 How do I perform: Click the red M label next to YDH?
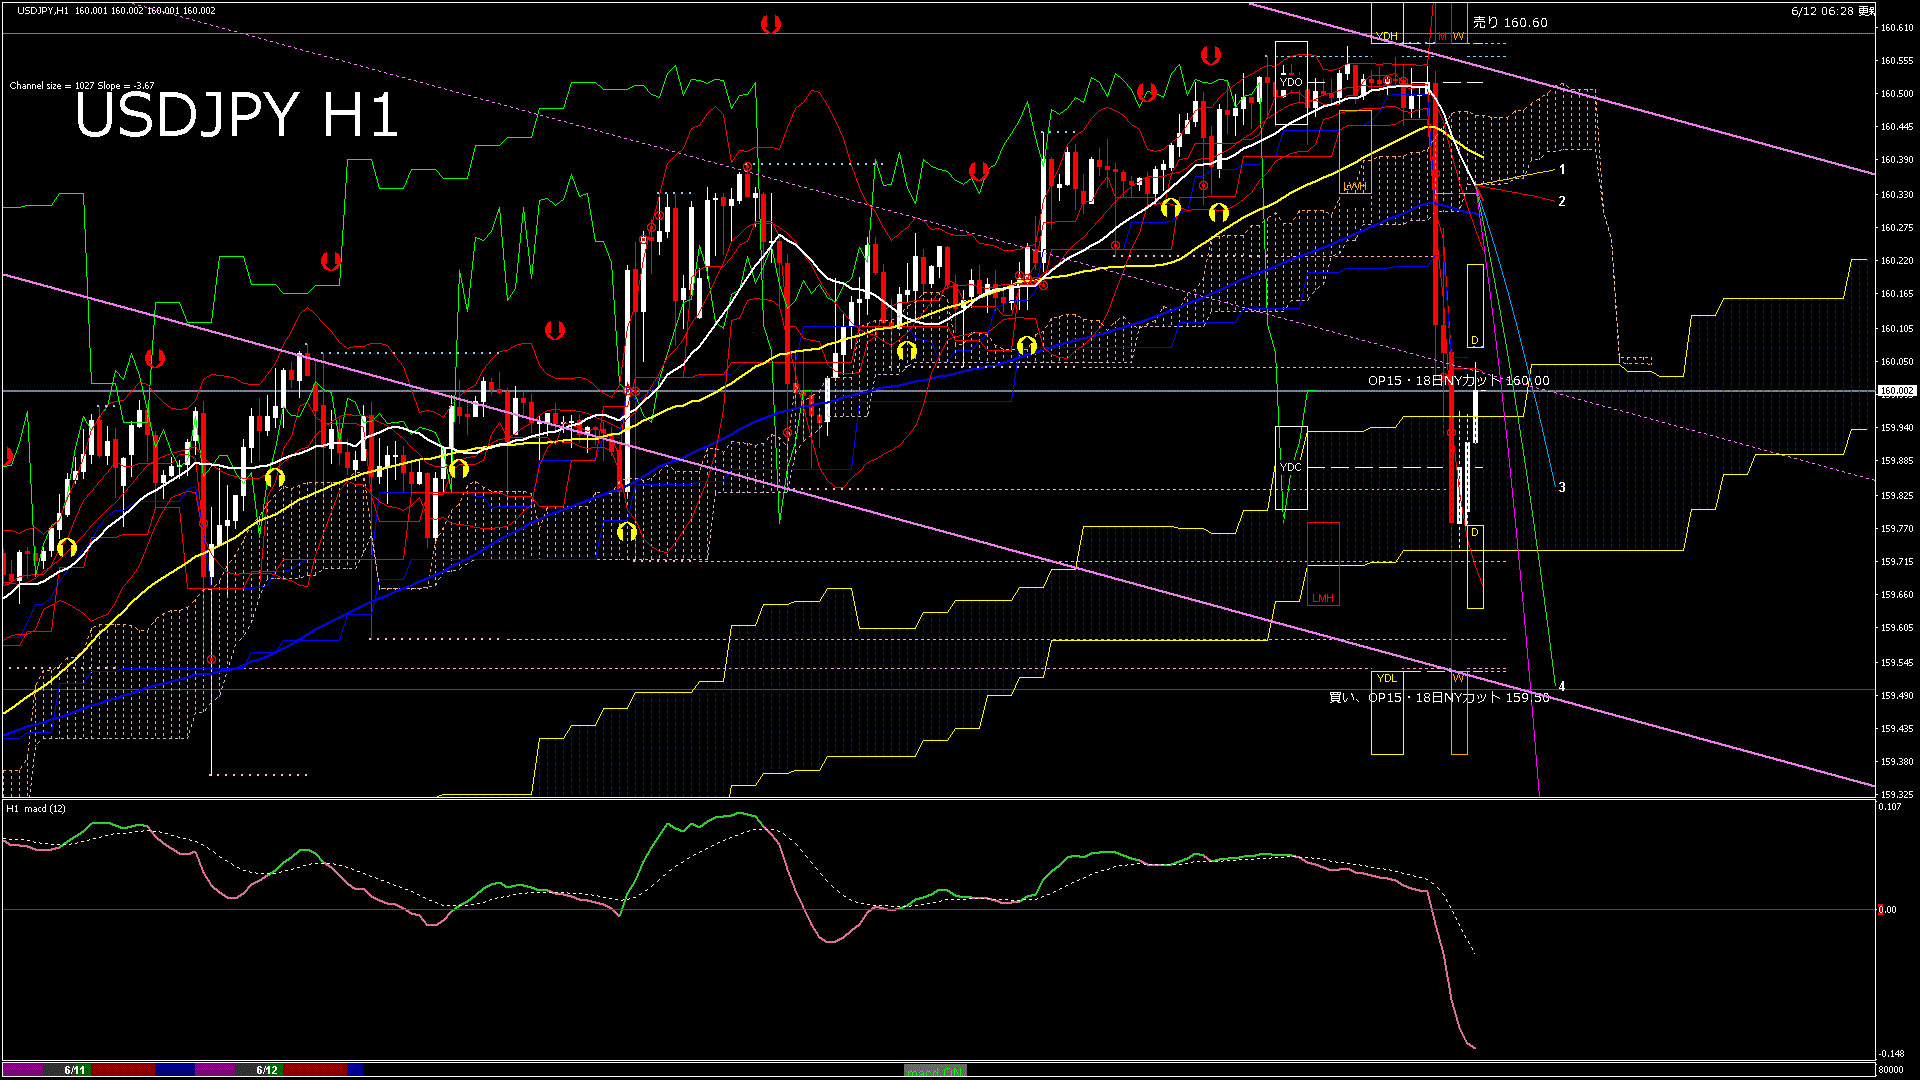[1443, 36]
